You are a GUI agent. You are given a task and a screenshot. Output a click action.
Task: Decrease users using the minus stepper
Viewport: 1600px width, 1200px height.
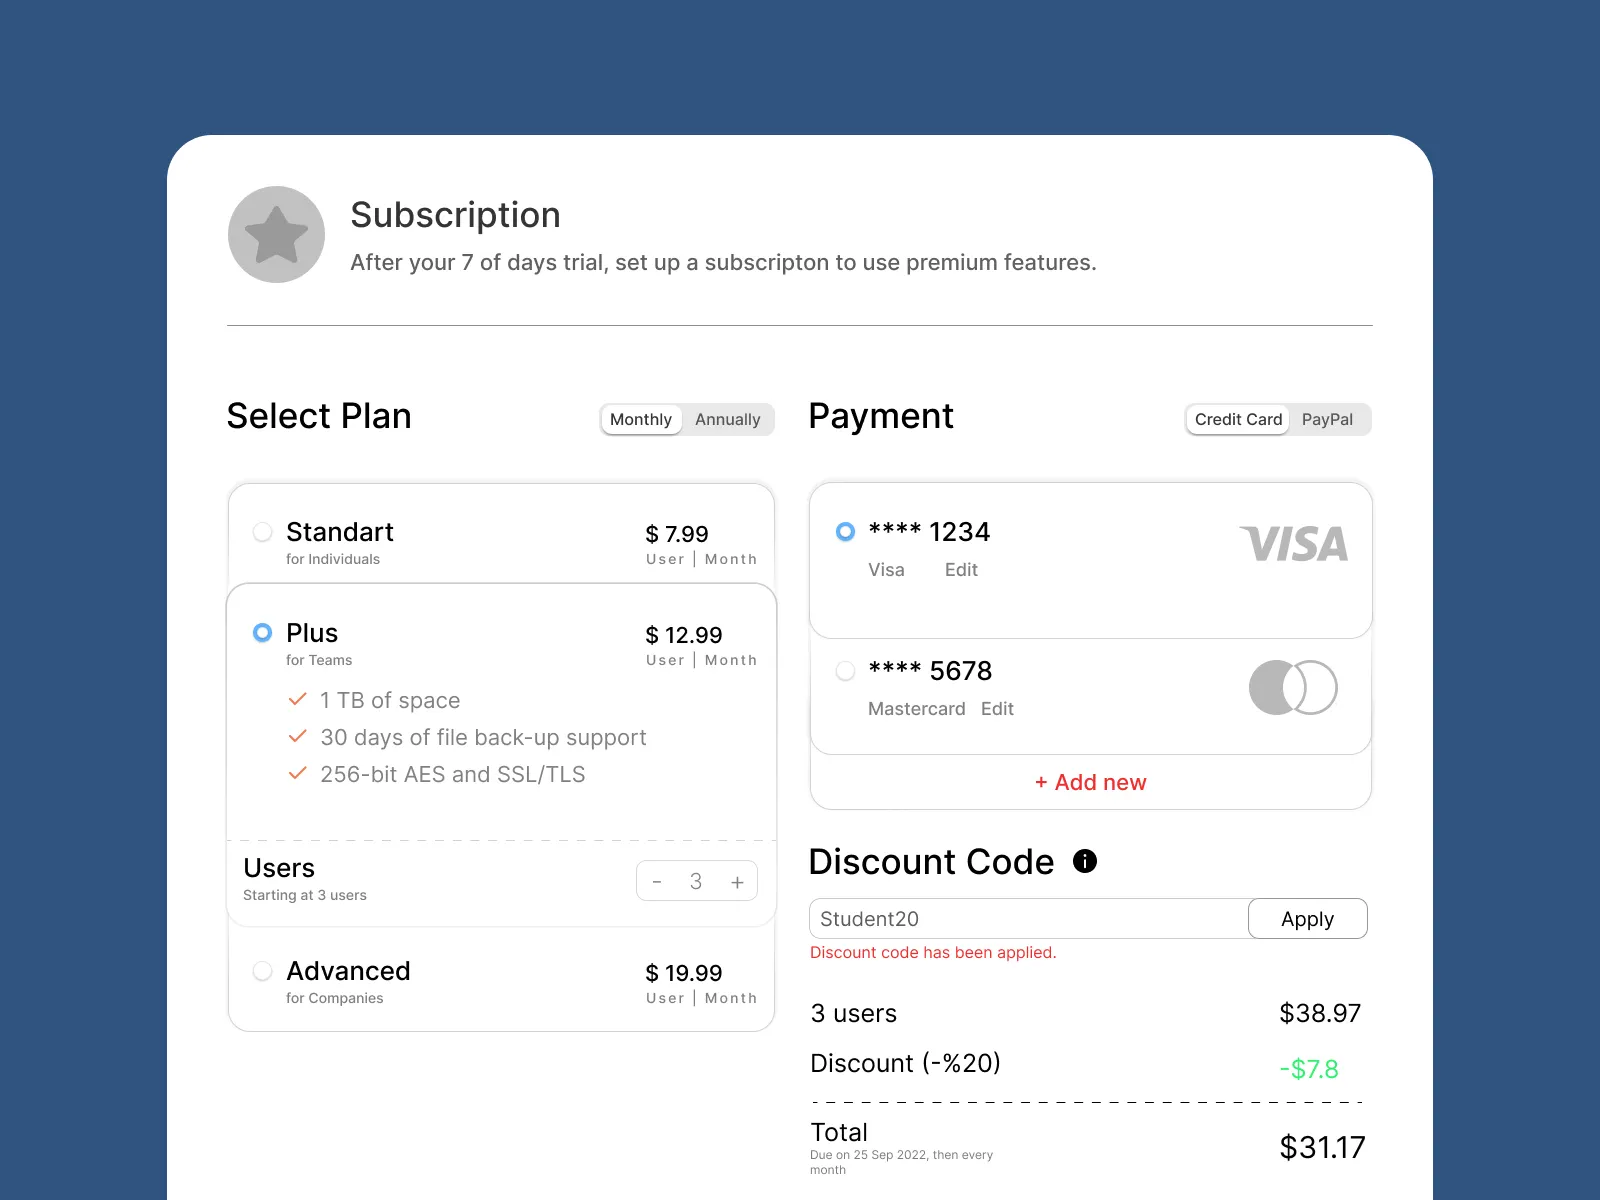657,881
